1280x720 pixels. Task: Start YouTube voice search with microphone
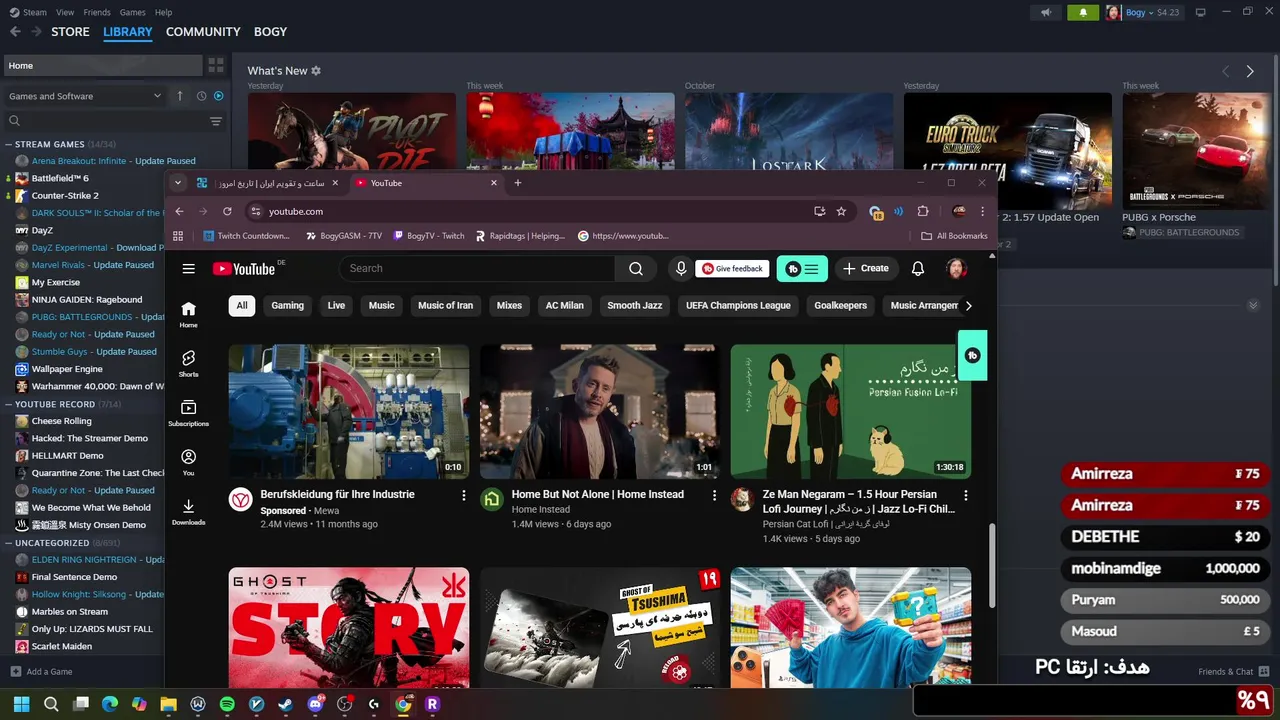pos(681,268)
